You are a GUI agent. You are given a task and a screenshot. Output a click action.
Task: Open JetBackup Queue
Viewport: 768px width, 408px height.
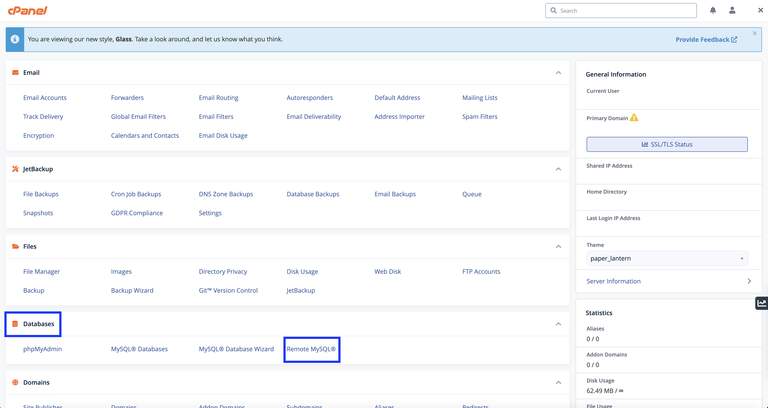472,194
